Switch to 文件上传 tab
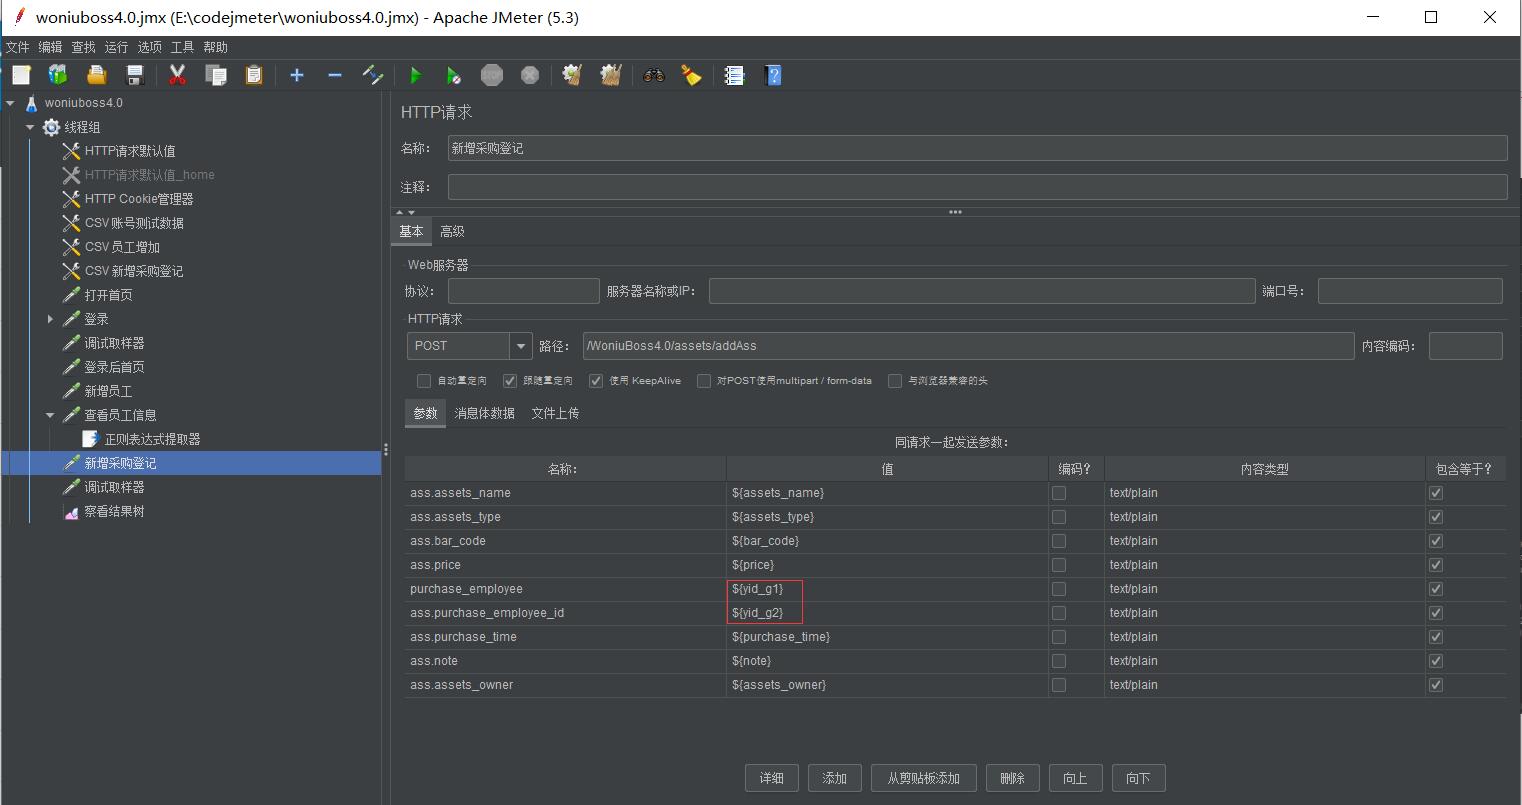Screen dimensions: 1522x805 point(555,413)
